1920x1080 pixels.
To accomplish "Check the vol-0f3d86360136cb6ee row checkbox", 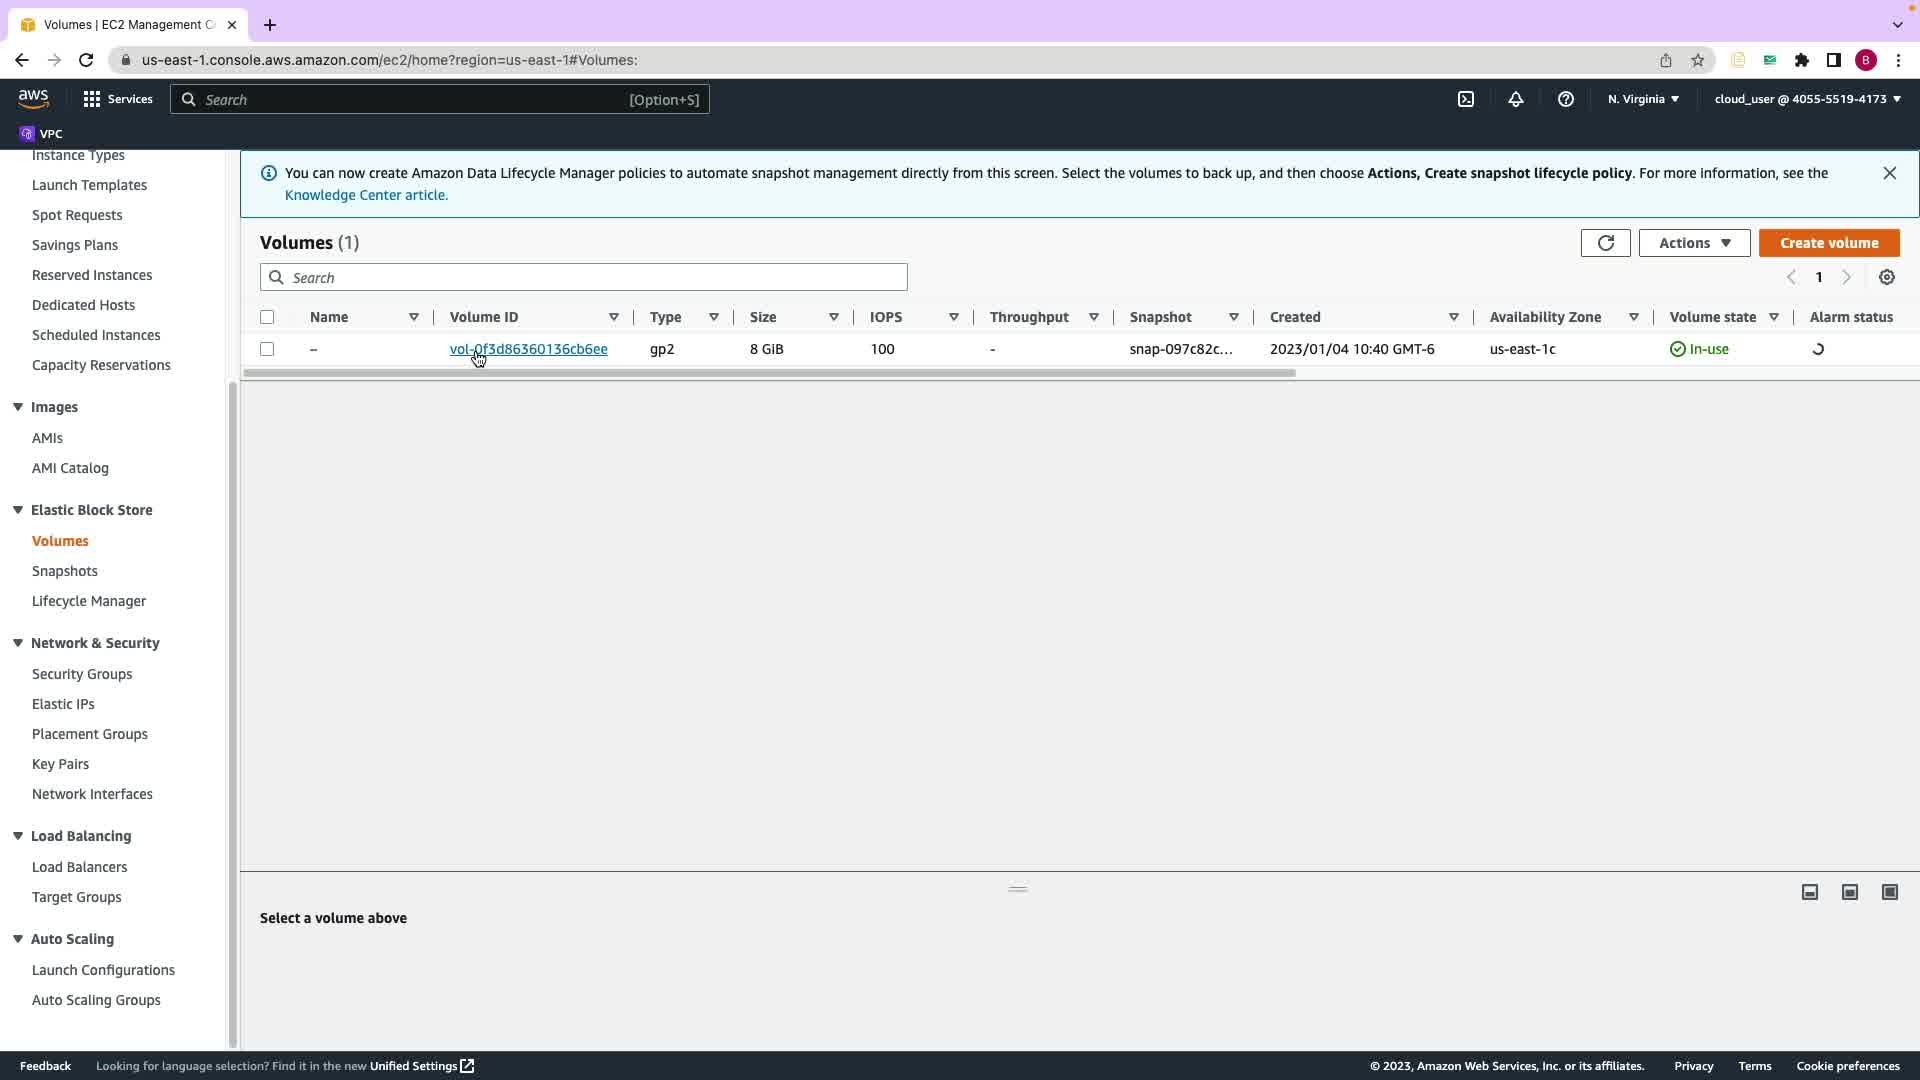I will click(267, 349).
